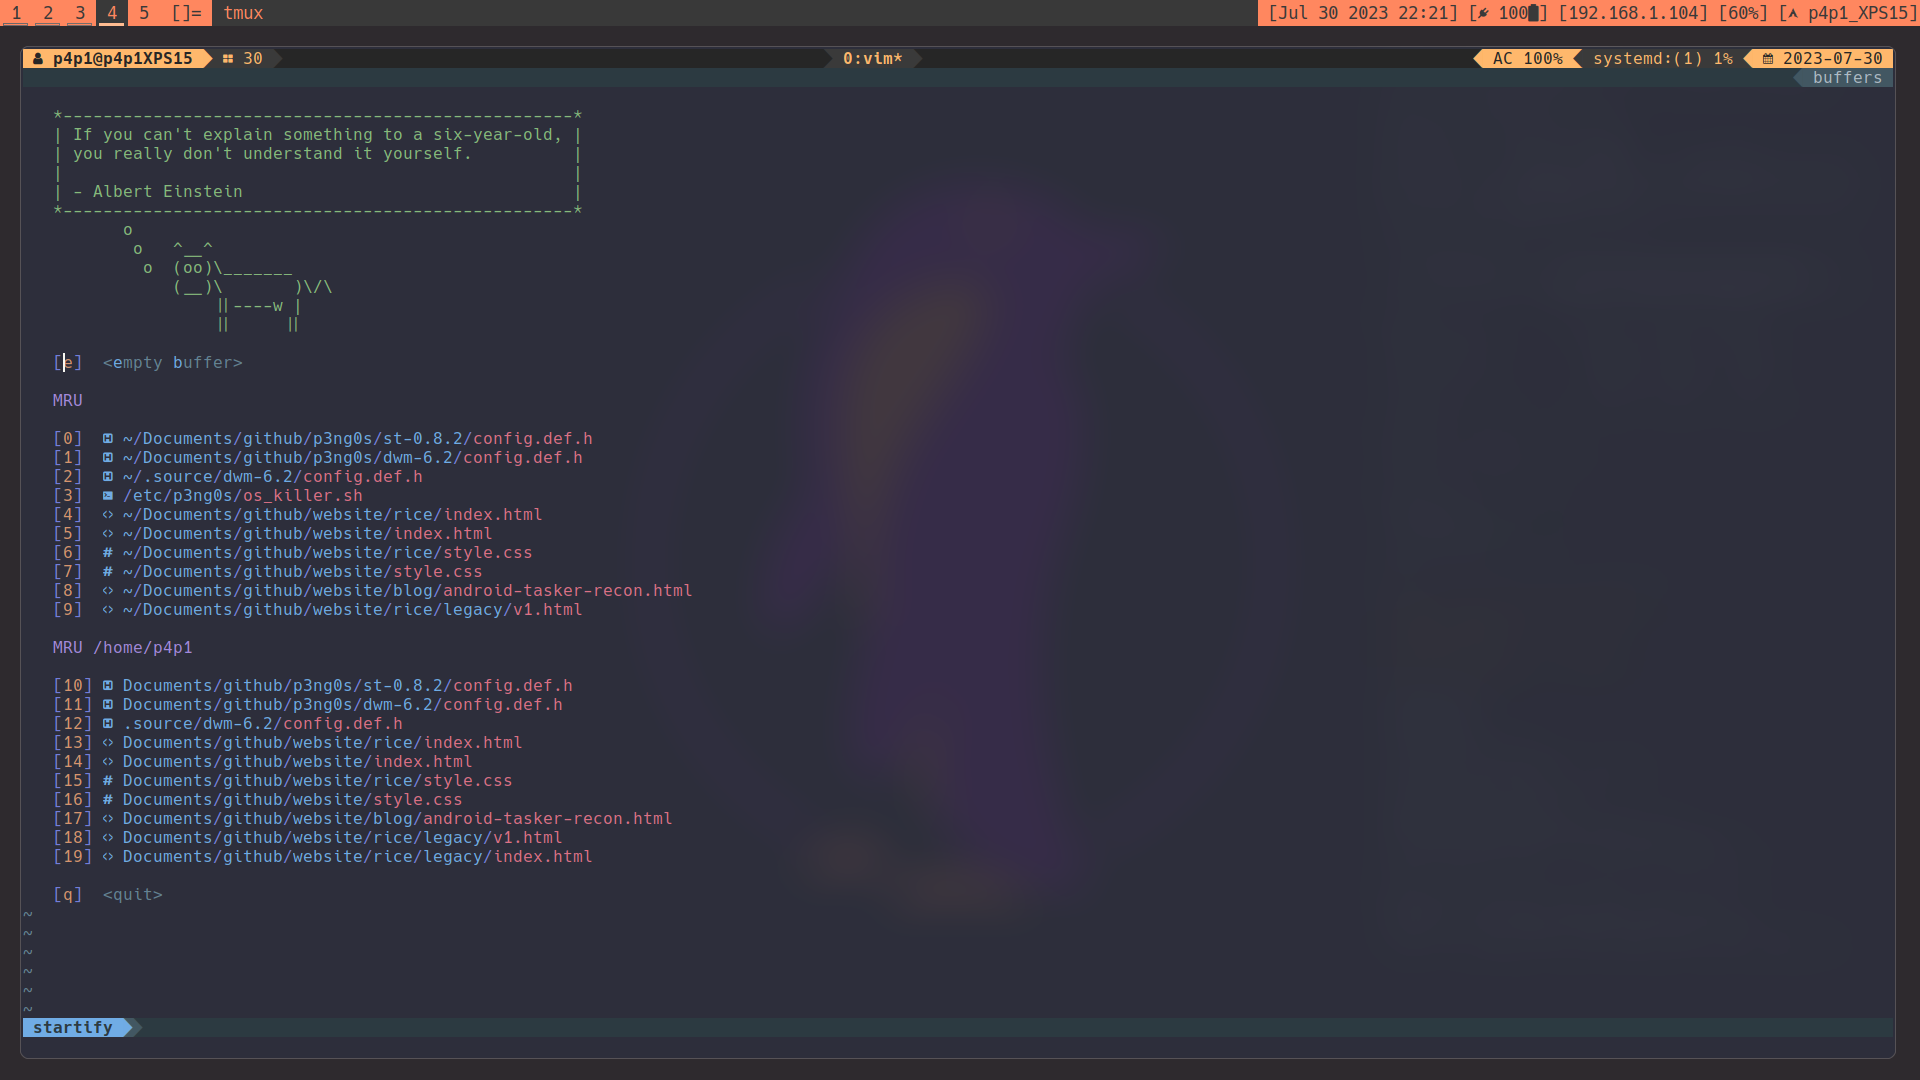Open ~/Documents/github/website/index.html entry [5]
The image size is (1920, 1080).
307,534
